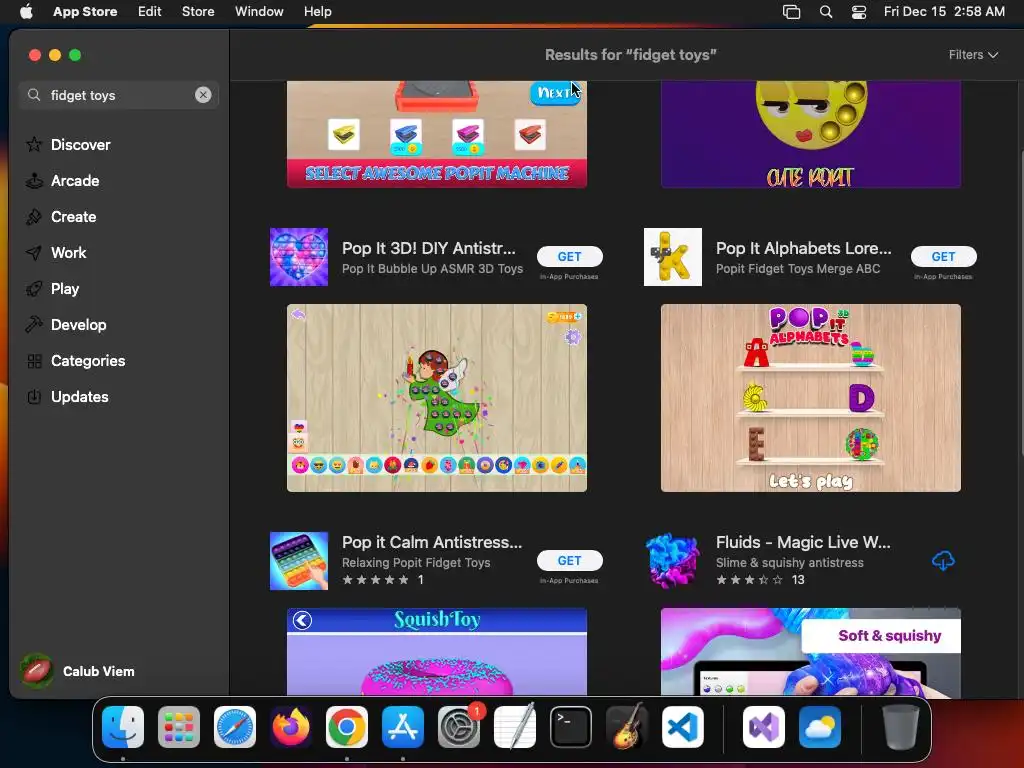Launch Finder from the Dock
The width and height of the screenshot is (1024, 768).
(x=123, y=726)
